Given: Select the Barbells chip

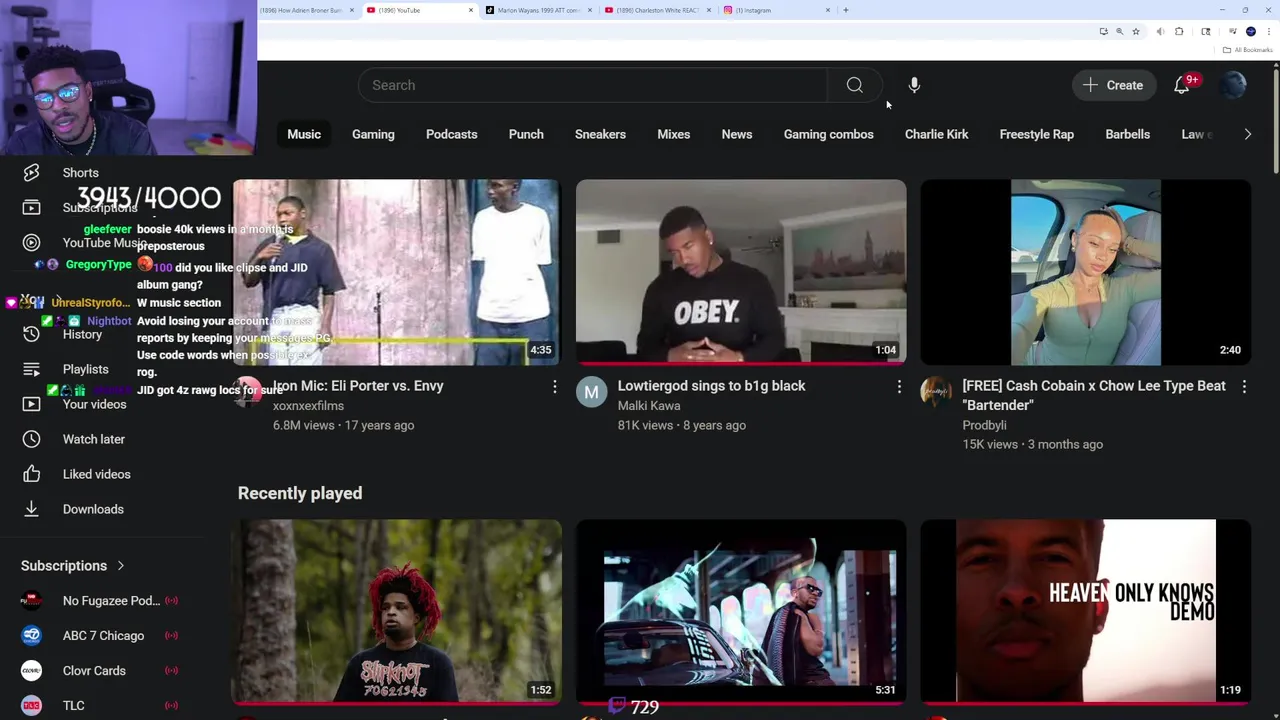Looking at the screenshot, I should (x=1127, y=134).
